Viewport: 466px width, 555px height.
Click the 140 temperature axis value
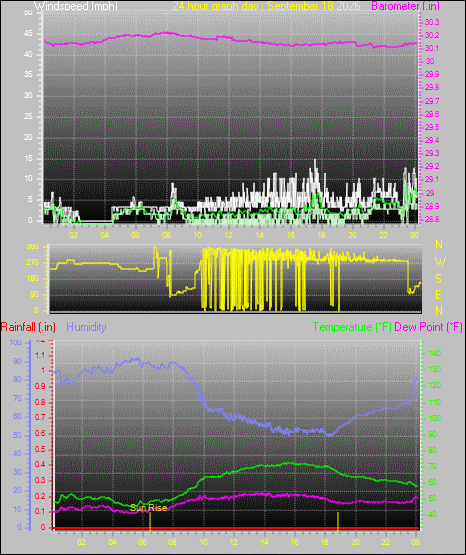435,353
